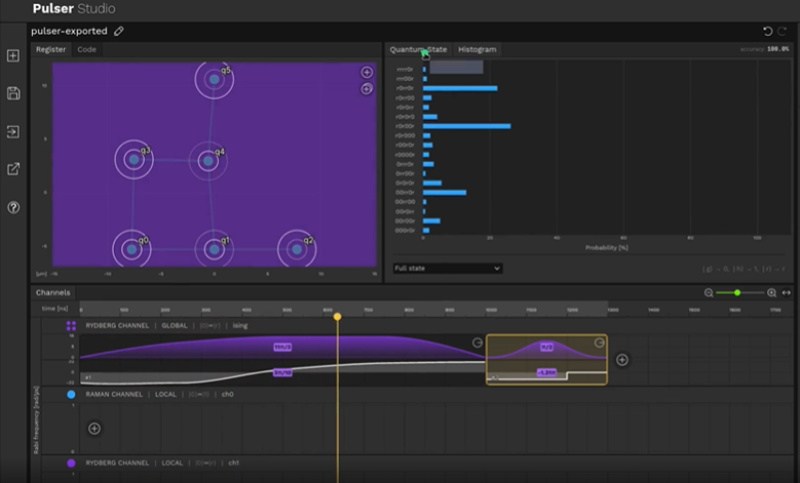
Task: Fit the timeline using the double-arrow icon
Action: click(x=786, y=293)
